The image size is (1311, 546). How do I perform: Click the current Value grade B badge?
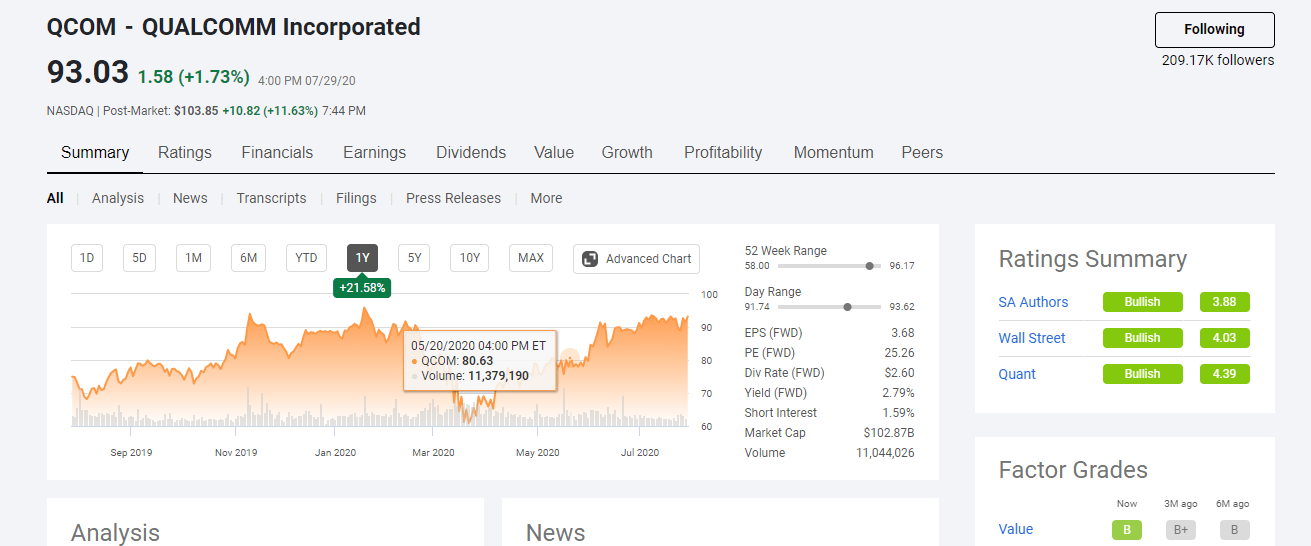click(1127, 530)
